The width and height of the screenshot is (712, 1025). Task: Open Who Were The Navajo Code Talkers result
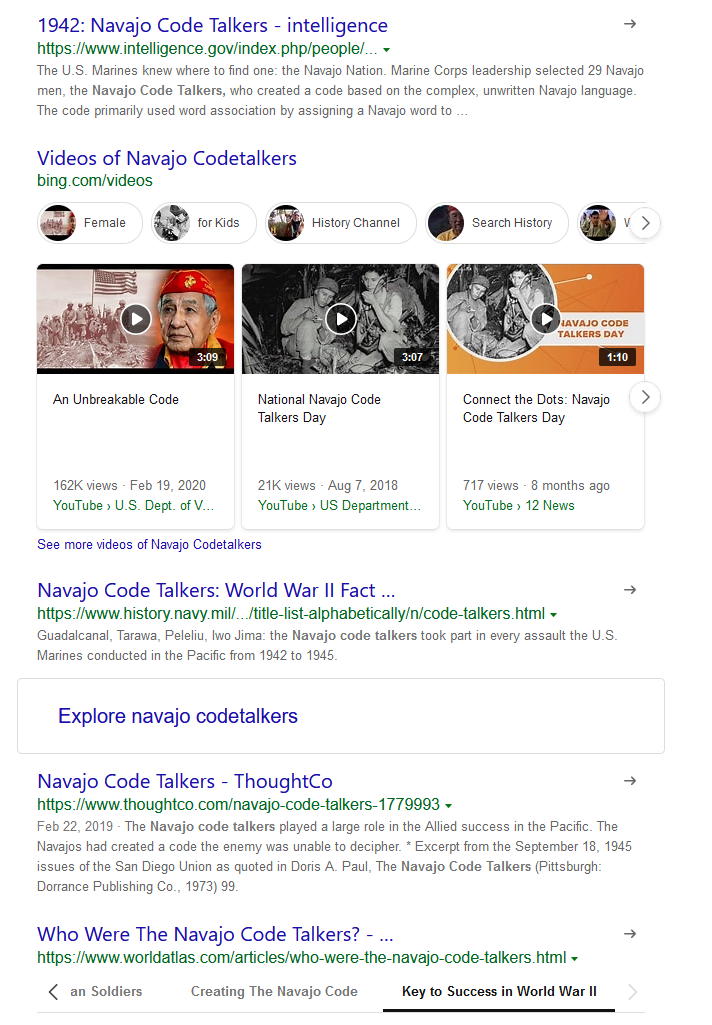[x=215, y=934]
